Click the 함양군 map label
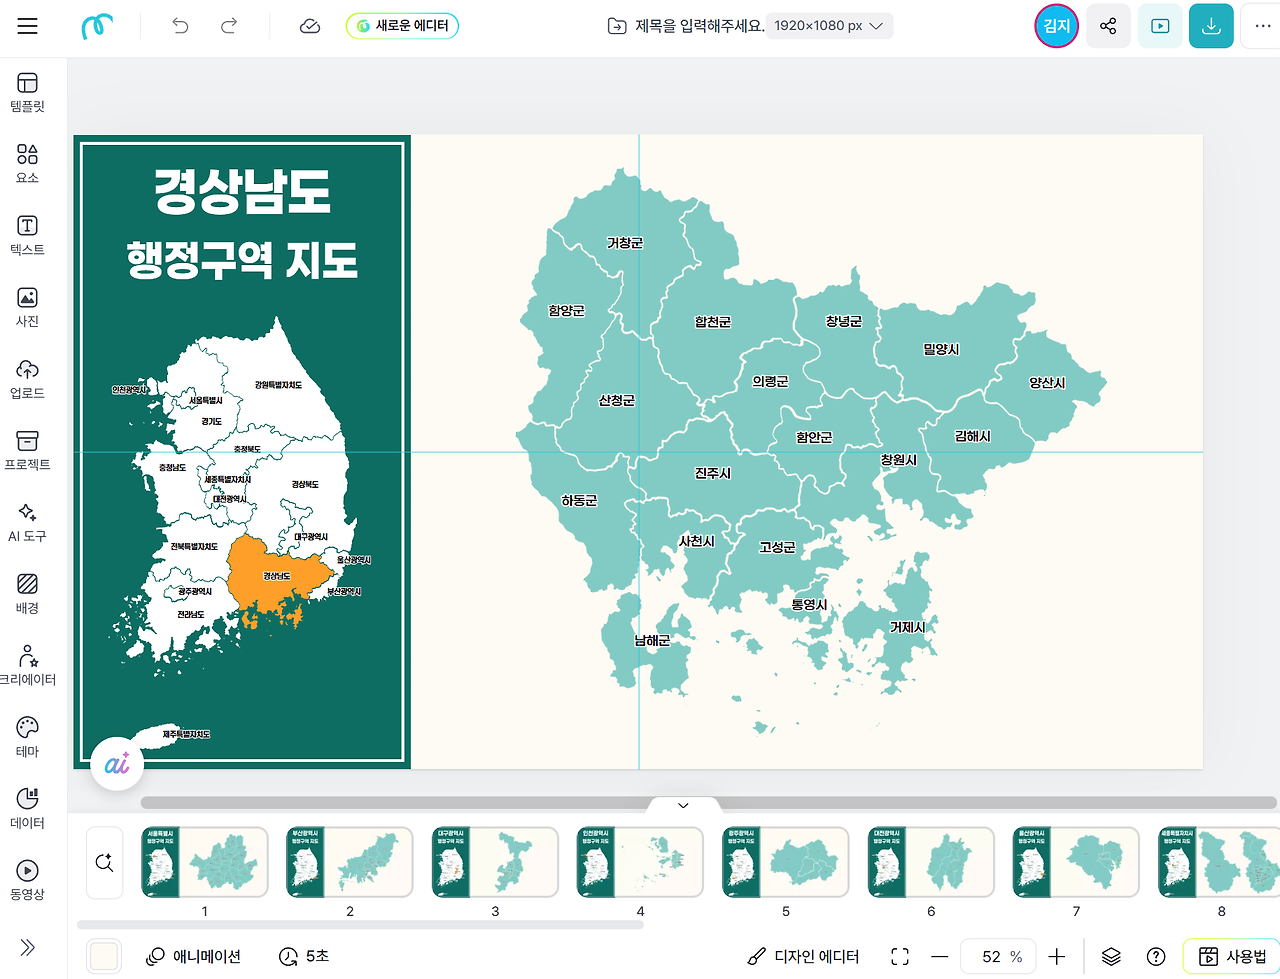 (x=567, y=311)
